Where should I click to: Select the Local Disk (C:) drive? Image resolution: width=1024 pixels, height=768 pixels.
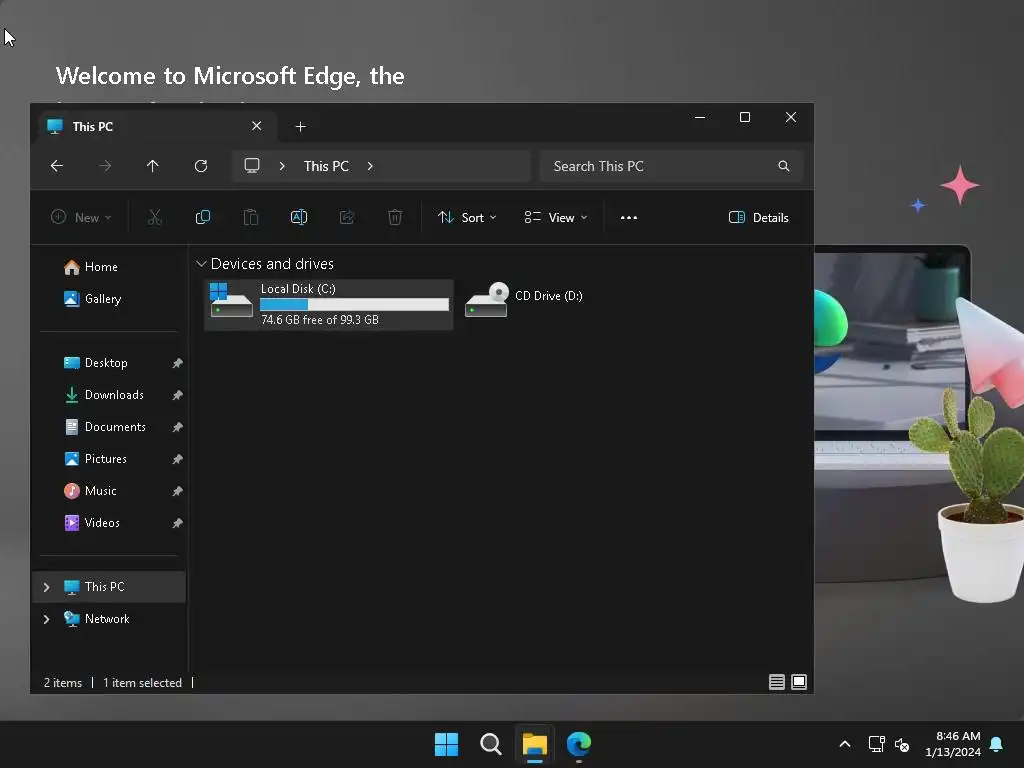328,304
